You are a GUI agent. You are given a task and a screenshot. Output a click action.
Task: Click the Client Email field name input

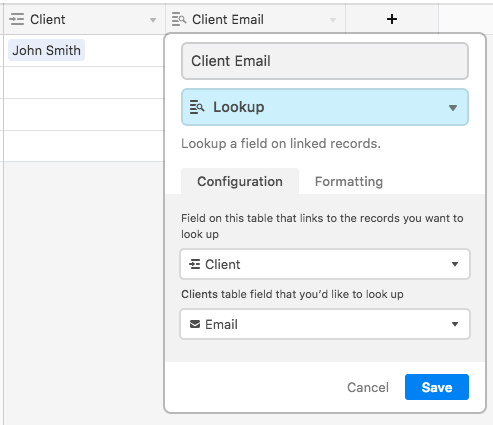325,61
